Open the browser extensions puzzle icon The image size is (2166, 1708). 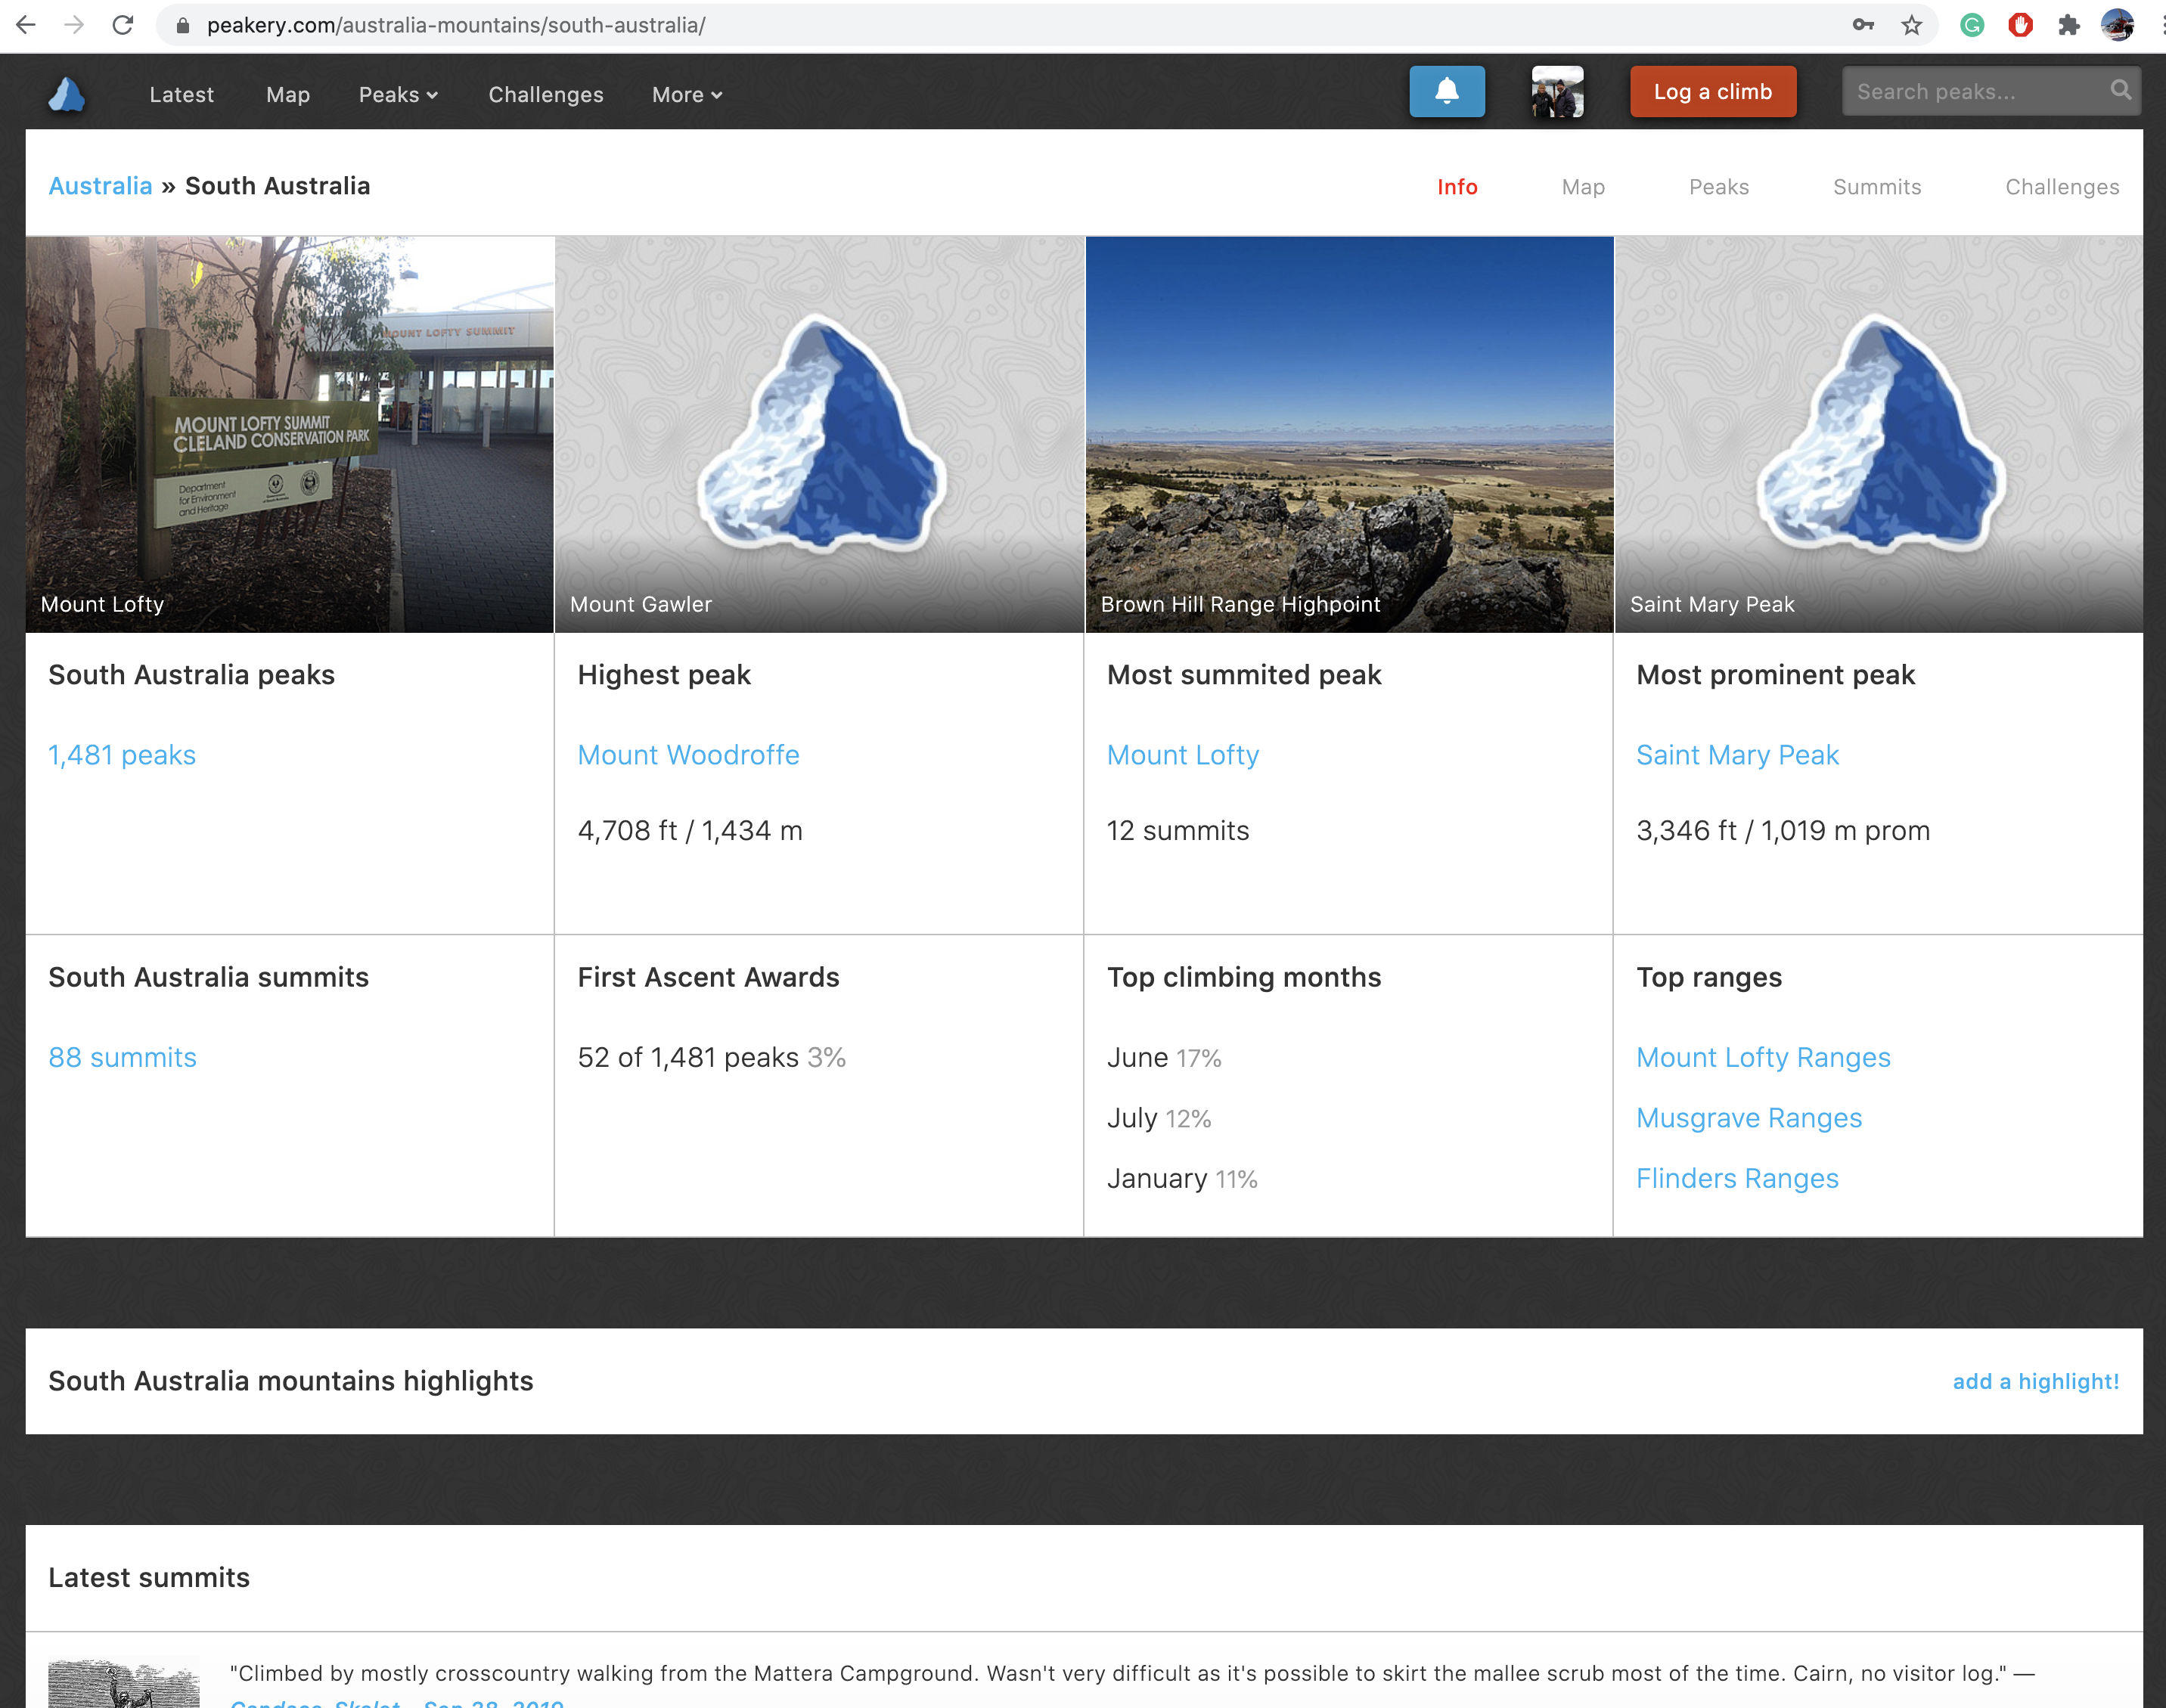[x=2068, y=25]
